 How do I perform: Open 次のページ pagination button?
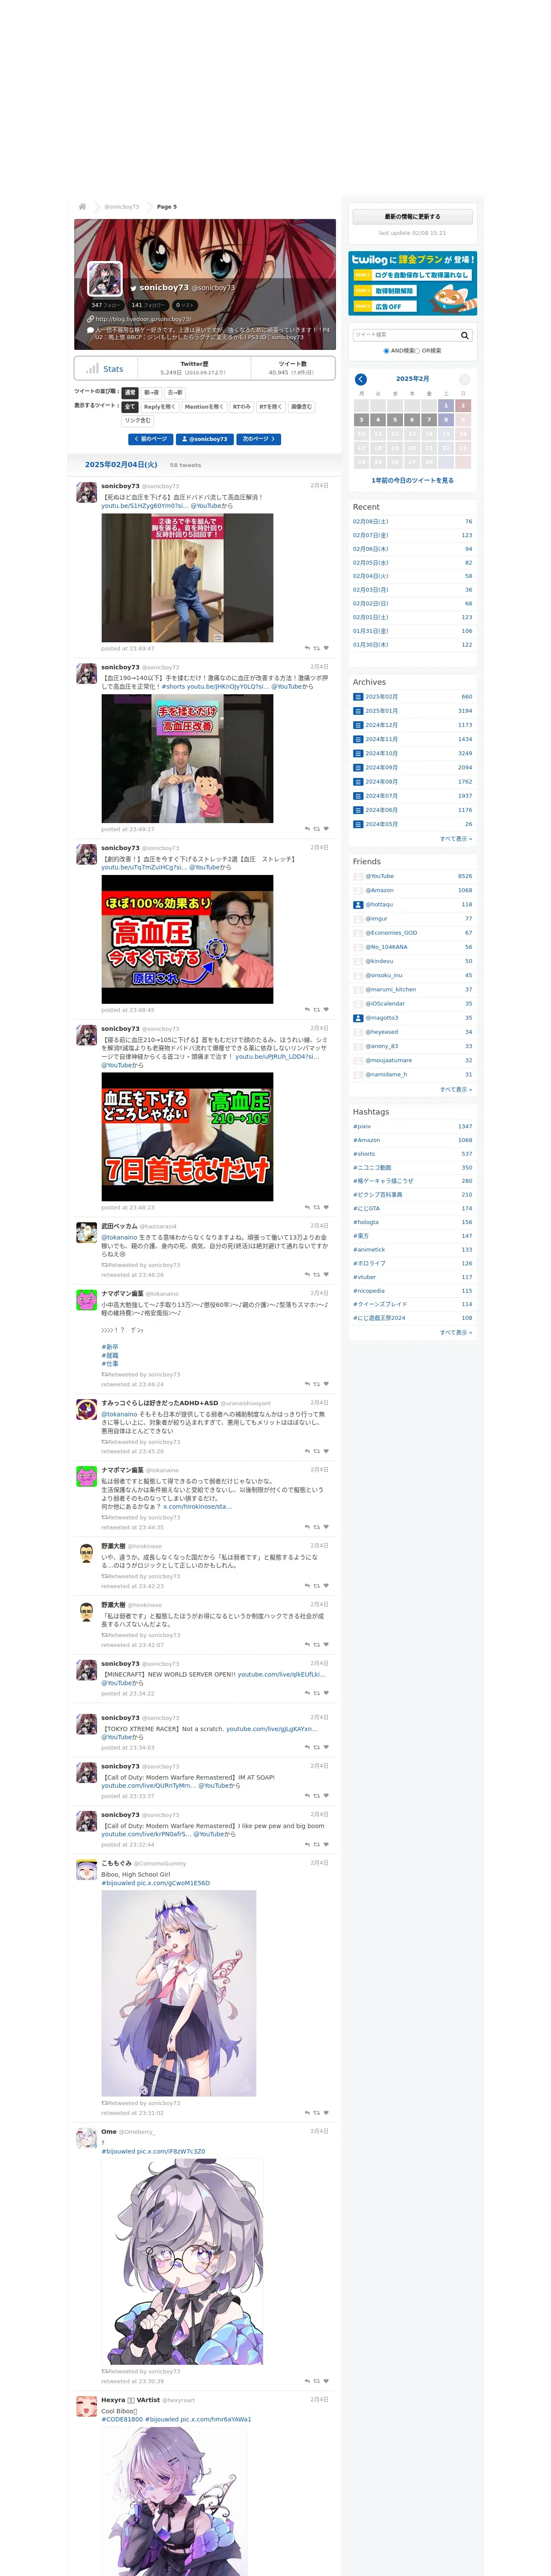point(259,439)
